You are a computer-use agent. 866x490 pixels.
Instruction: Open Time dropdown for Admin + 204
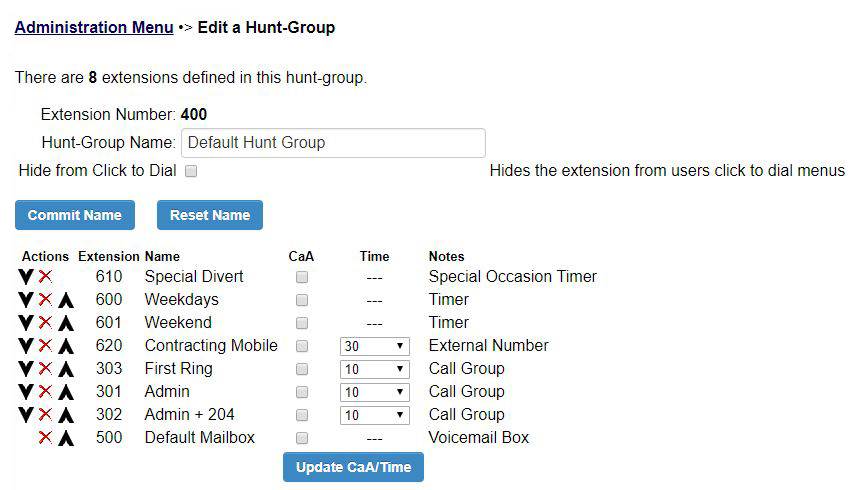374,415
